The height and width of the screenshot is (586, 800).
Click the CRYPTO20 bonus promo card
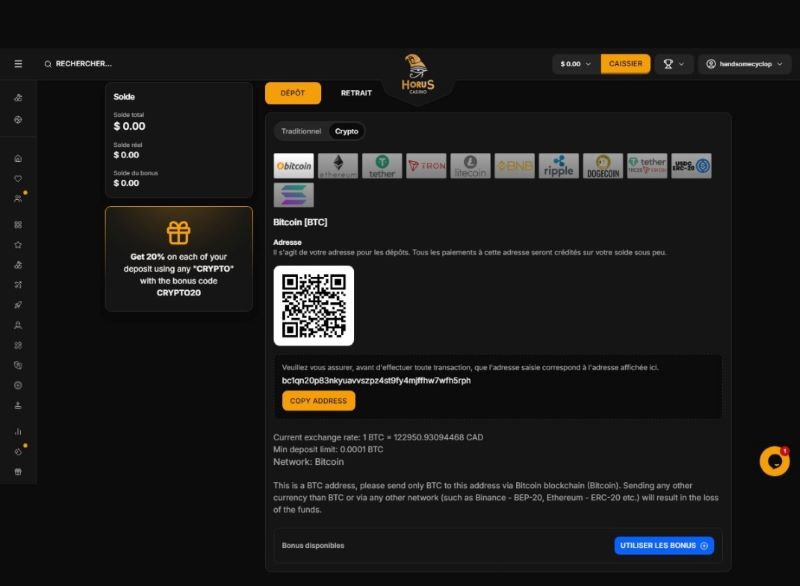coord(179,259)
